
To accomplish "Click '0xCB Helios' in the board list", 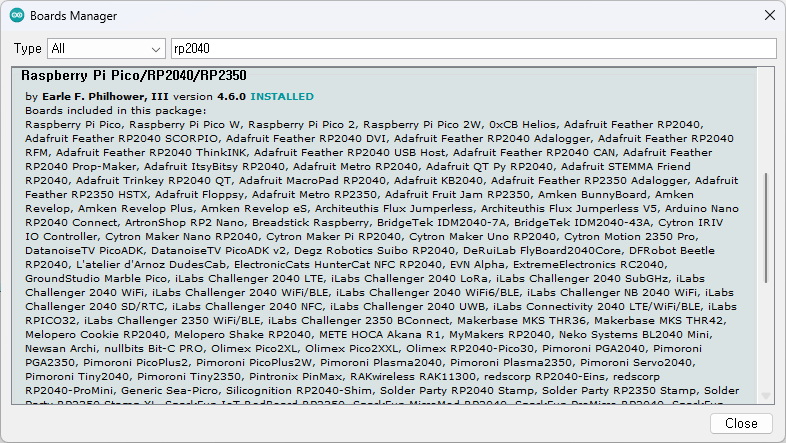I will (x=522, y=125).
